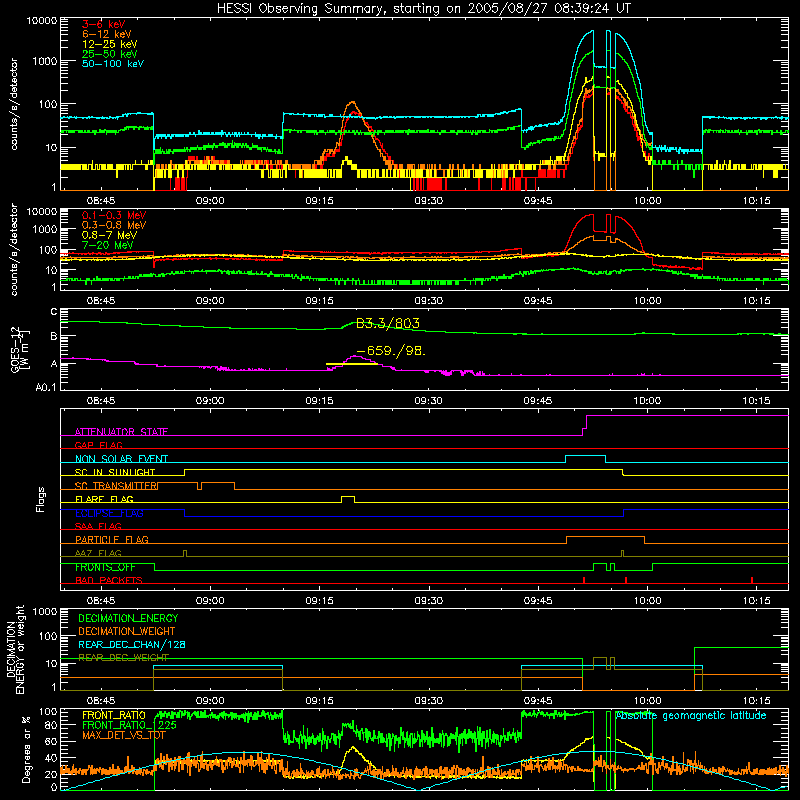This screenshot has width=800, height=800.
Task: Click the Absolute geomagnetic latitude label
Action: [x=691, y=715]
